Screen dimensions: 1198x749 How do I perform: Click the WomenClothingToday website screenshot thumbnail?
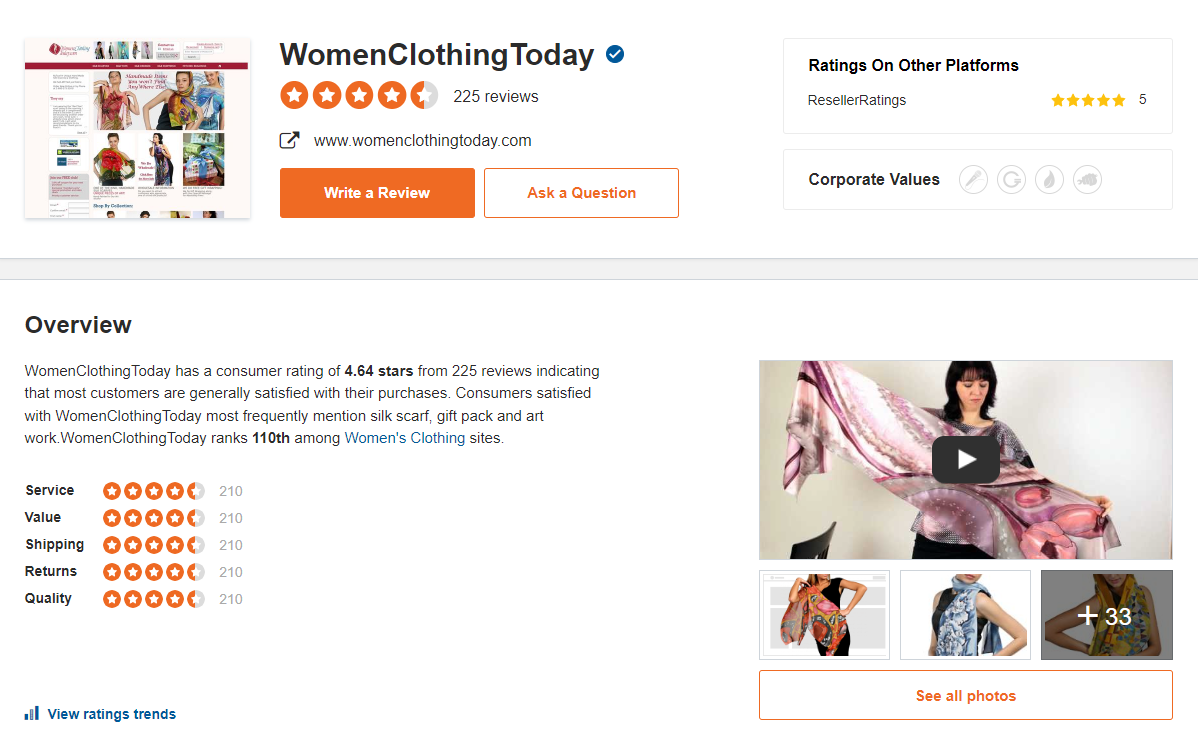point(137,128)
